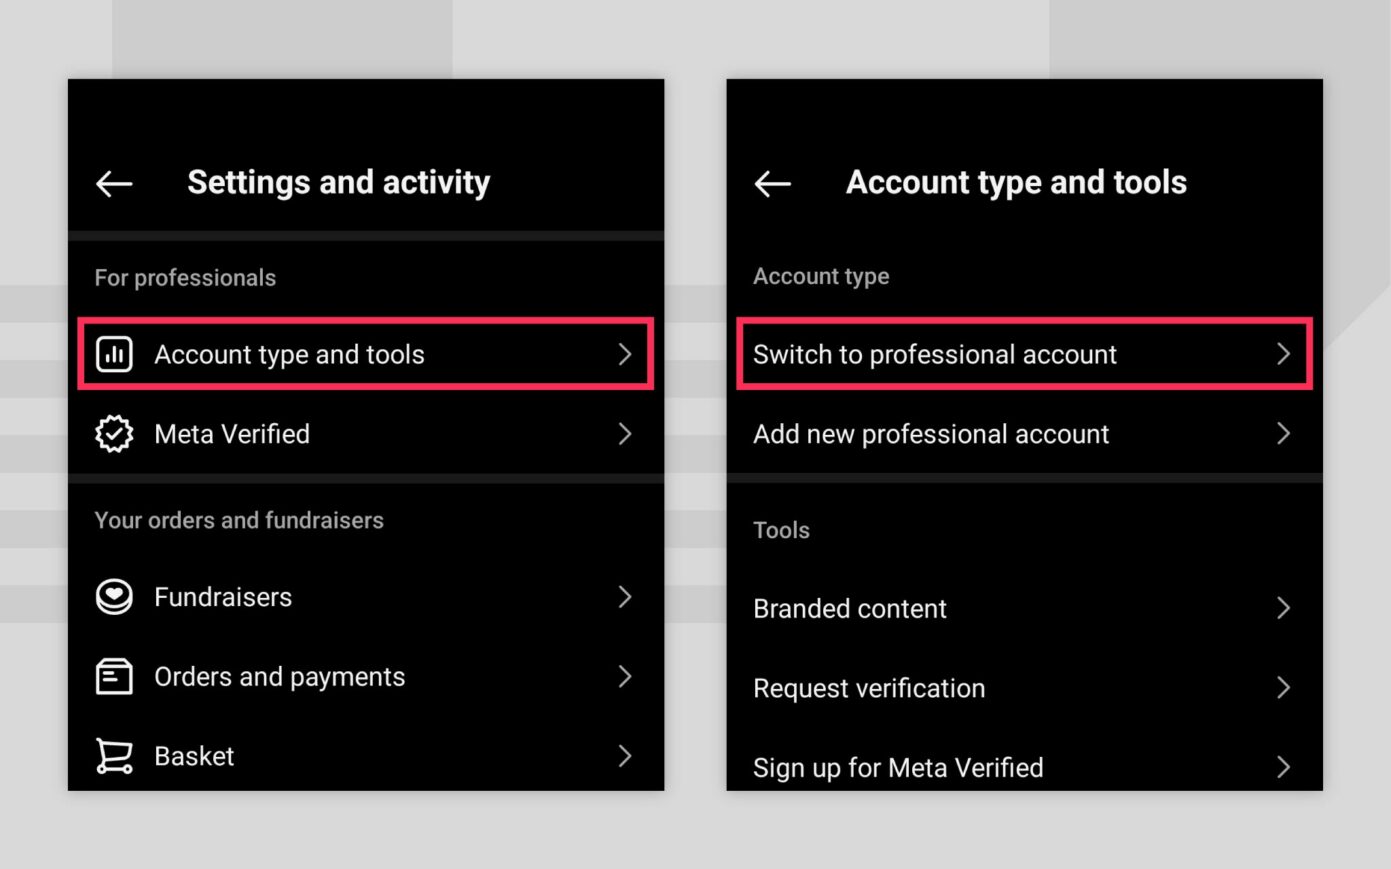
Task: Click the bar chart icon beside Account type and tools
Action: pyautogui.click(x=114, y=354)
